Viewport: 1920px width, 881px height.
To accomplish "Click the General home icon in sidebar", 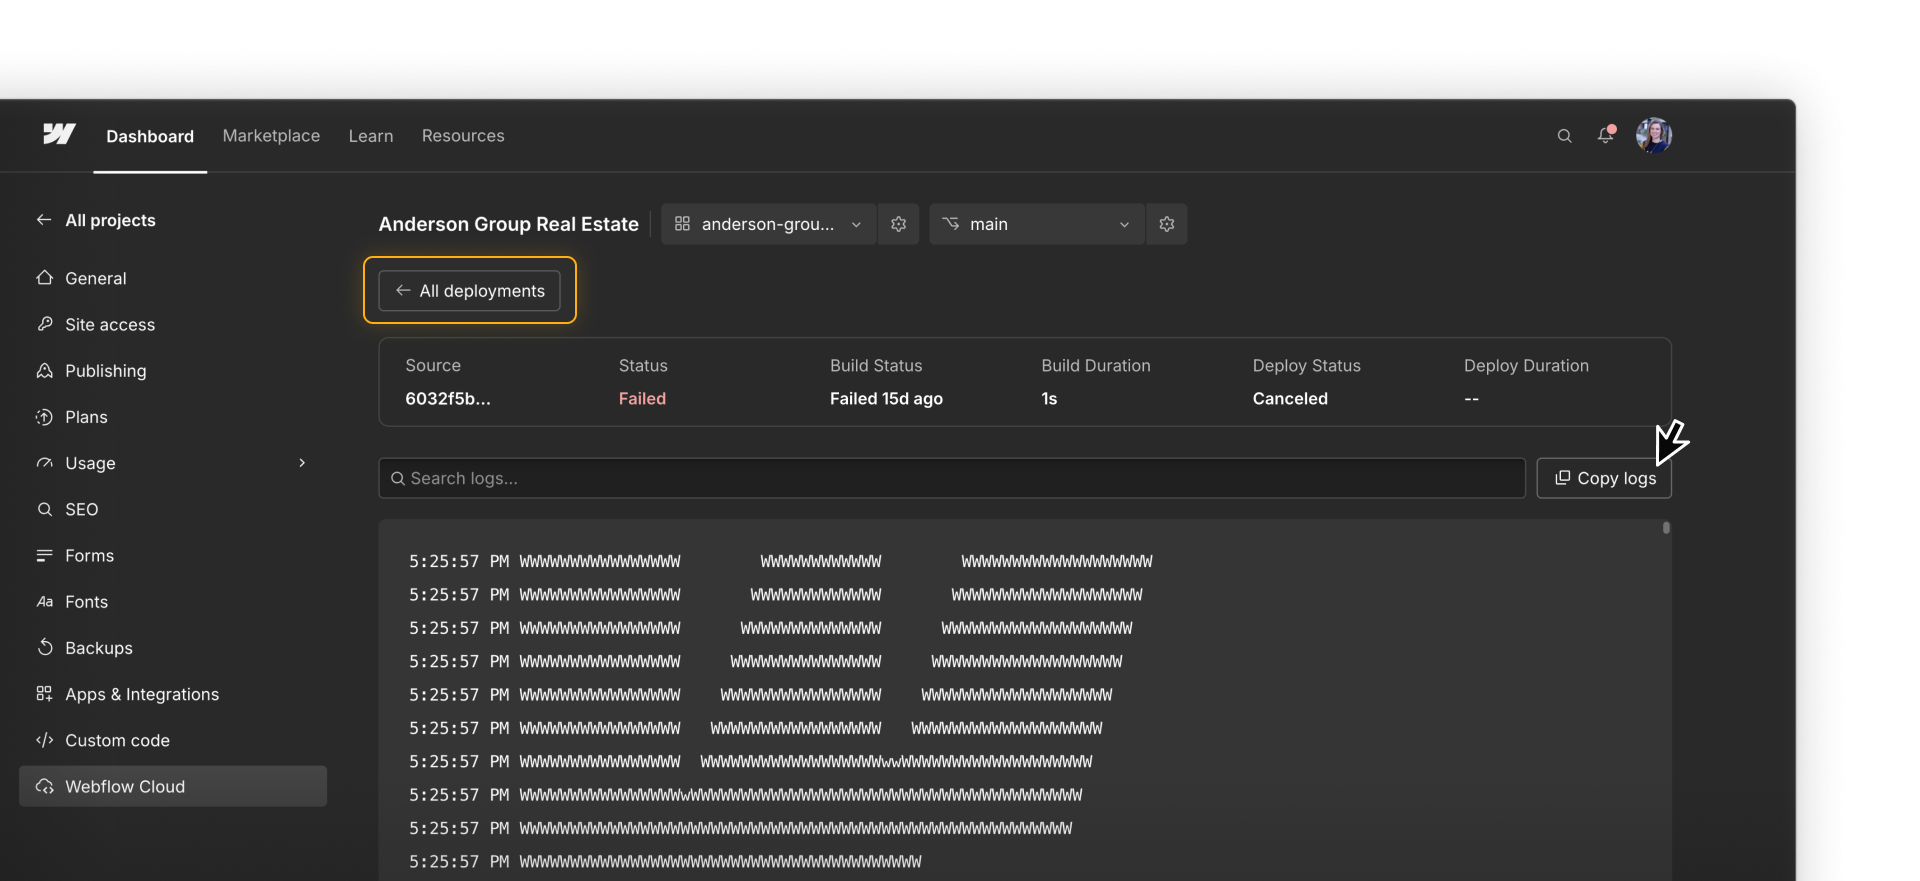I will tap(44, 278).
